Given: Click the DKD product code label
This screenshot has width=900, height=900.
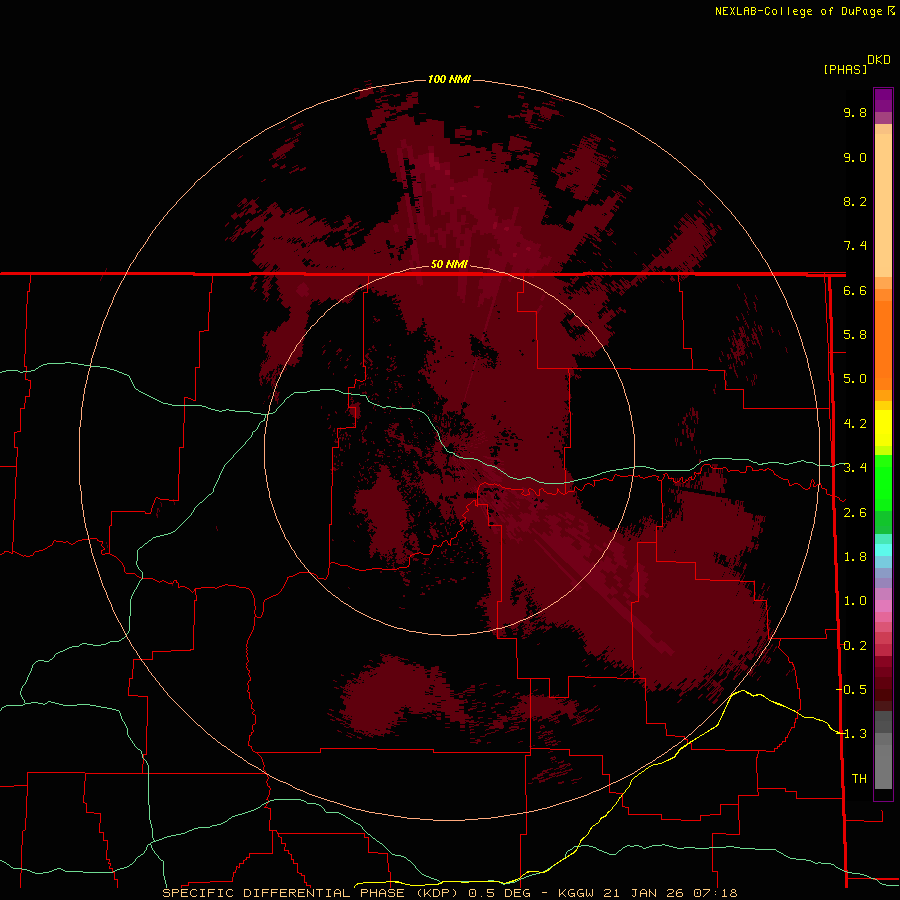Looking at the screenshot, I should (x=879, y=60).
